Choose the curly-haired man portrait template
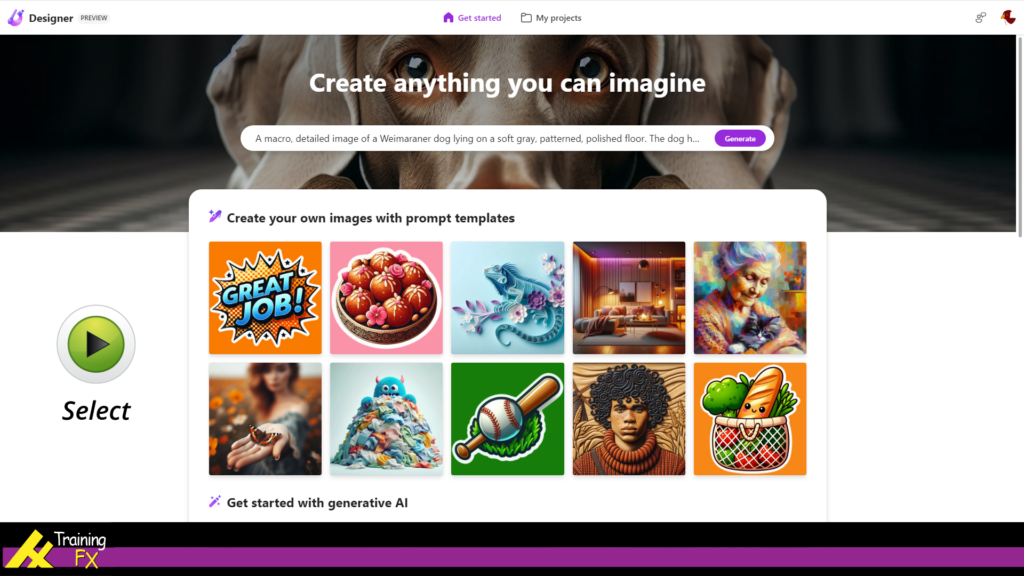1024x576 pixels. [x=629, y=419]
